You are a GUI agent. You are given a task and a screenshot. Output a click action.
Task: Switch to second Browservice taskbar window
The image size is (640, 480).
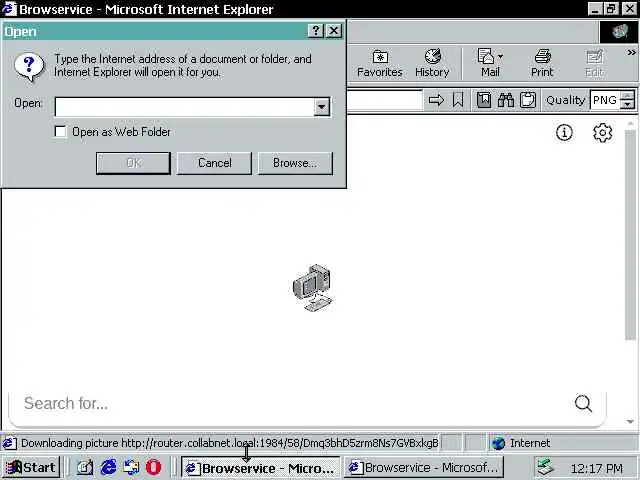coord(424,467)
